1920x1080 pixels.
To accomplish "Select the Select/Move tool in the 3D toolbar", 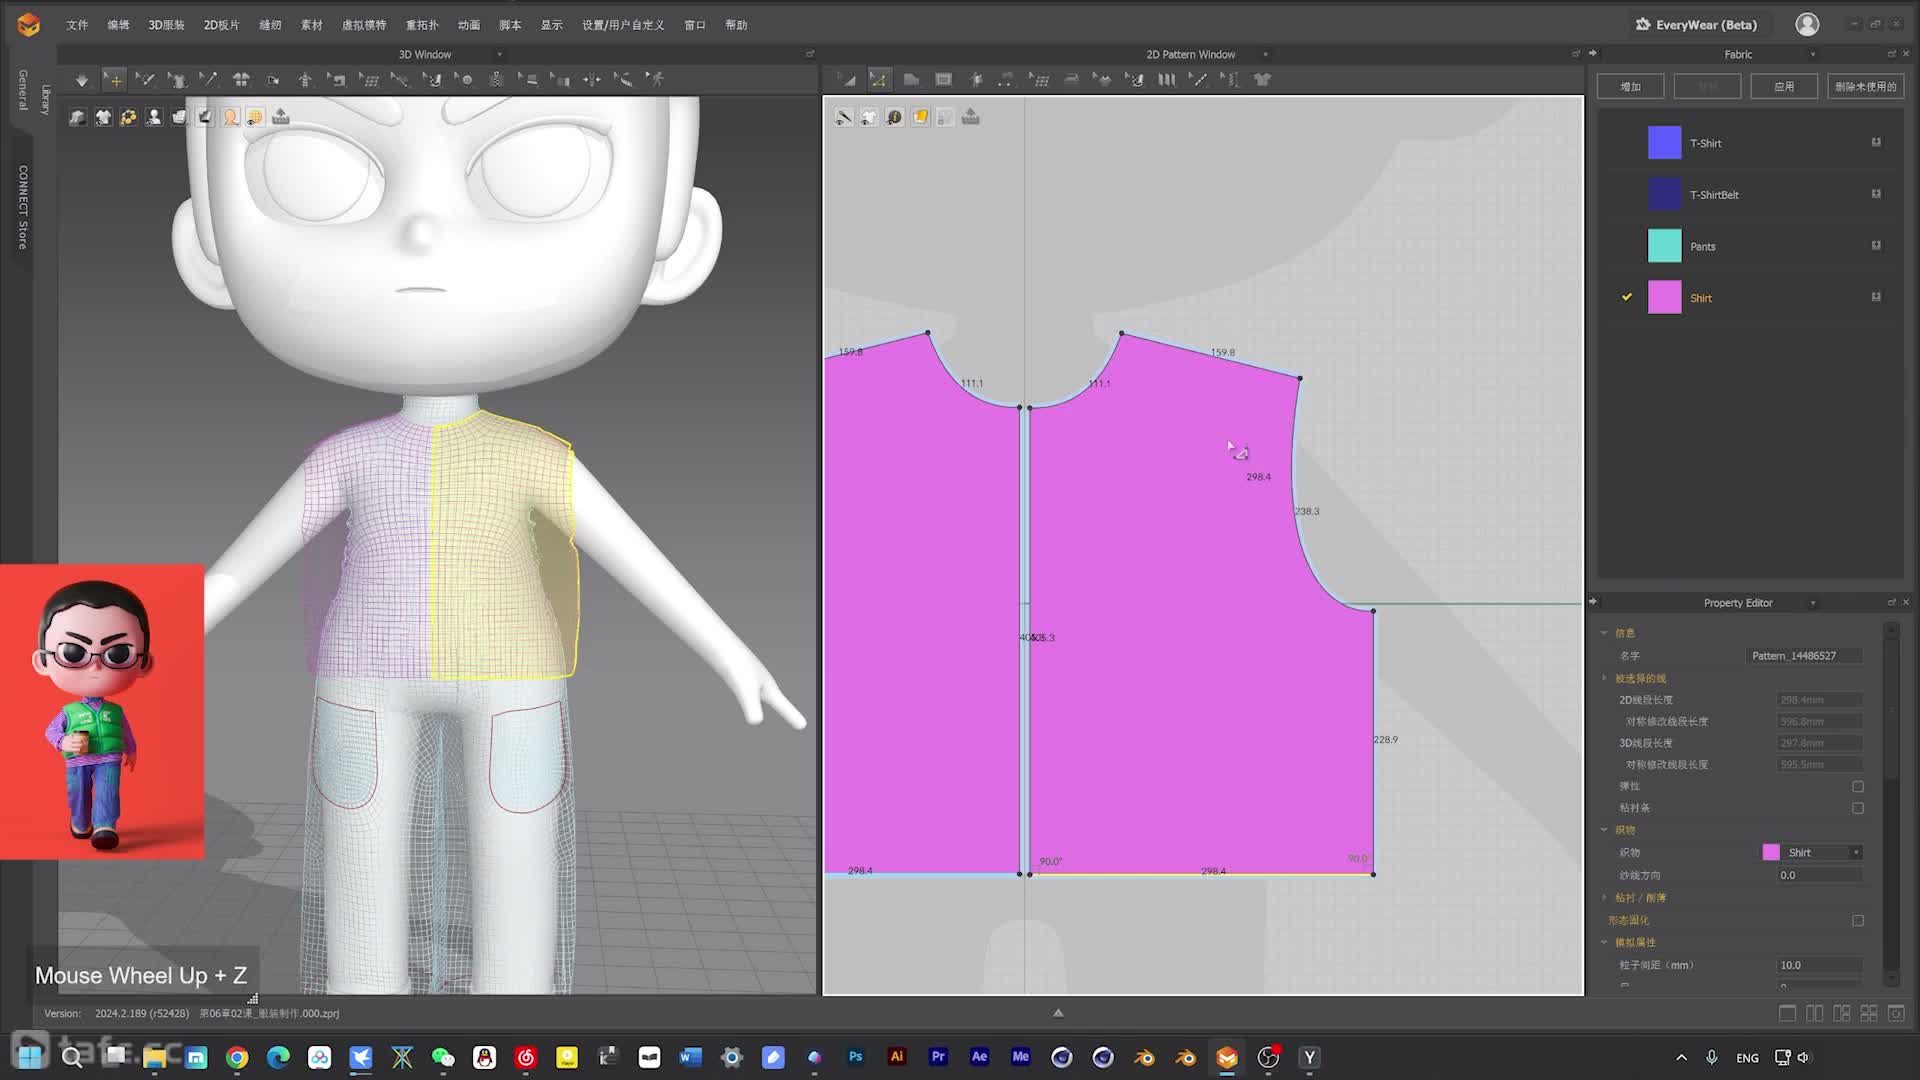I will point(114,80).
